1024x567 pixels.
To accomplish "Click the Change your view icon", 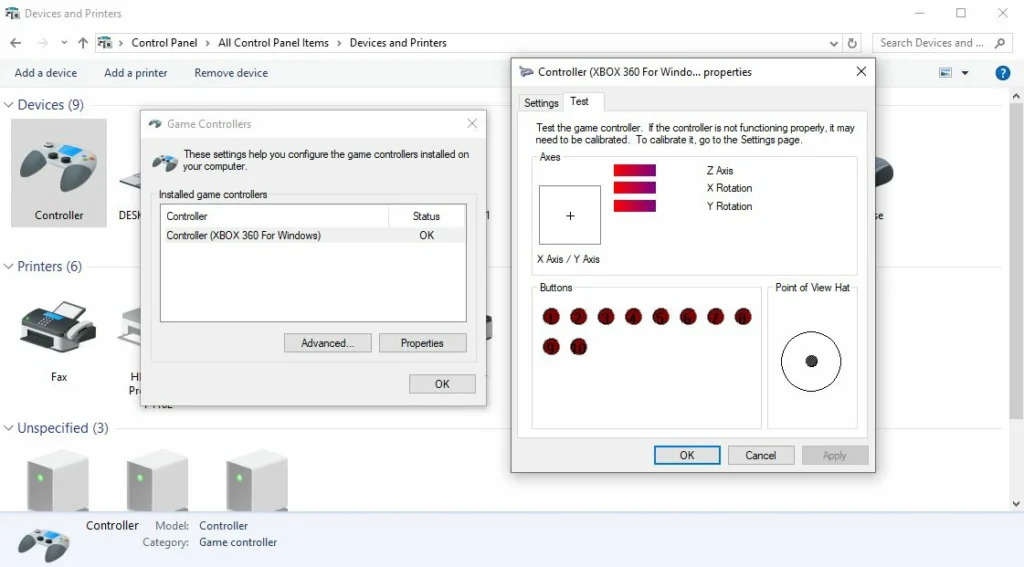I will point(945,73).
